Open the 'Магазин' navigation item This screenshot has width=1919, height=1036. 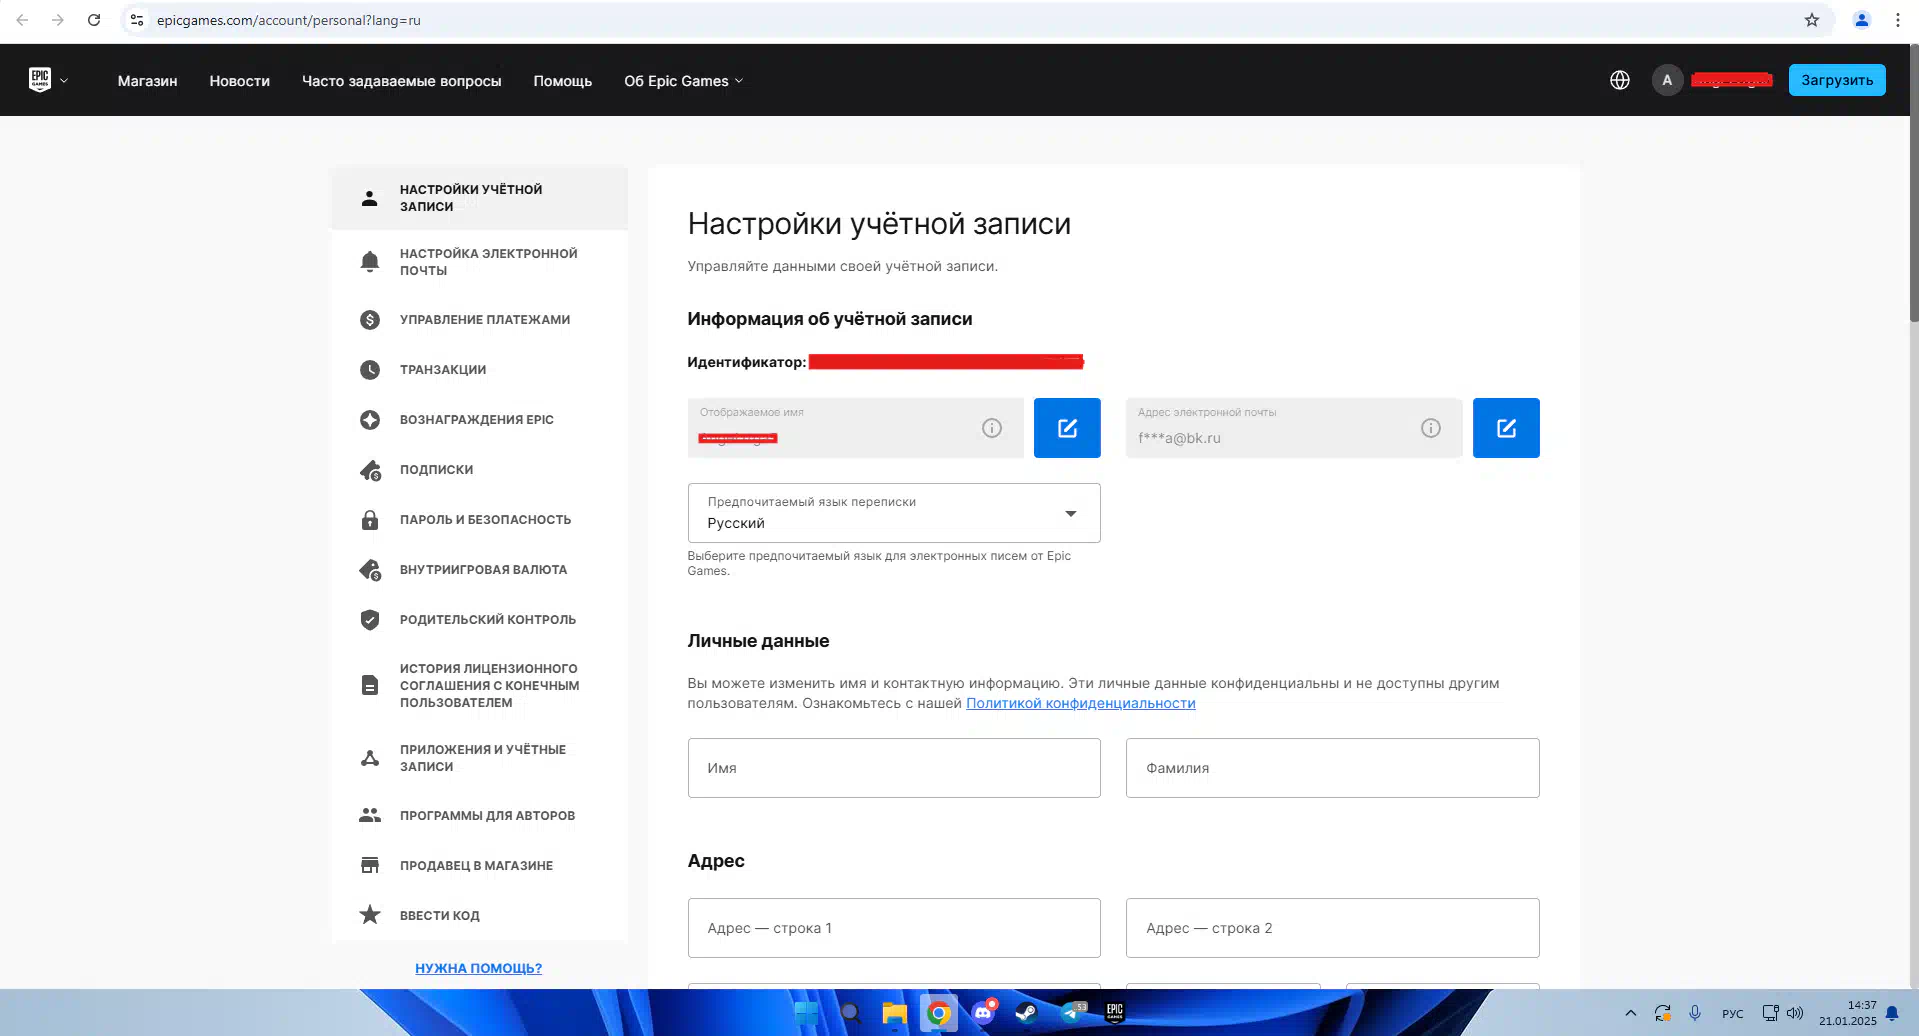pyautogui.click(x=147, y=81)
